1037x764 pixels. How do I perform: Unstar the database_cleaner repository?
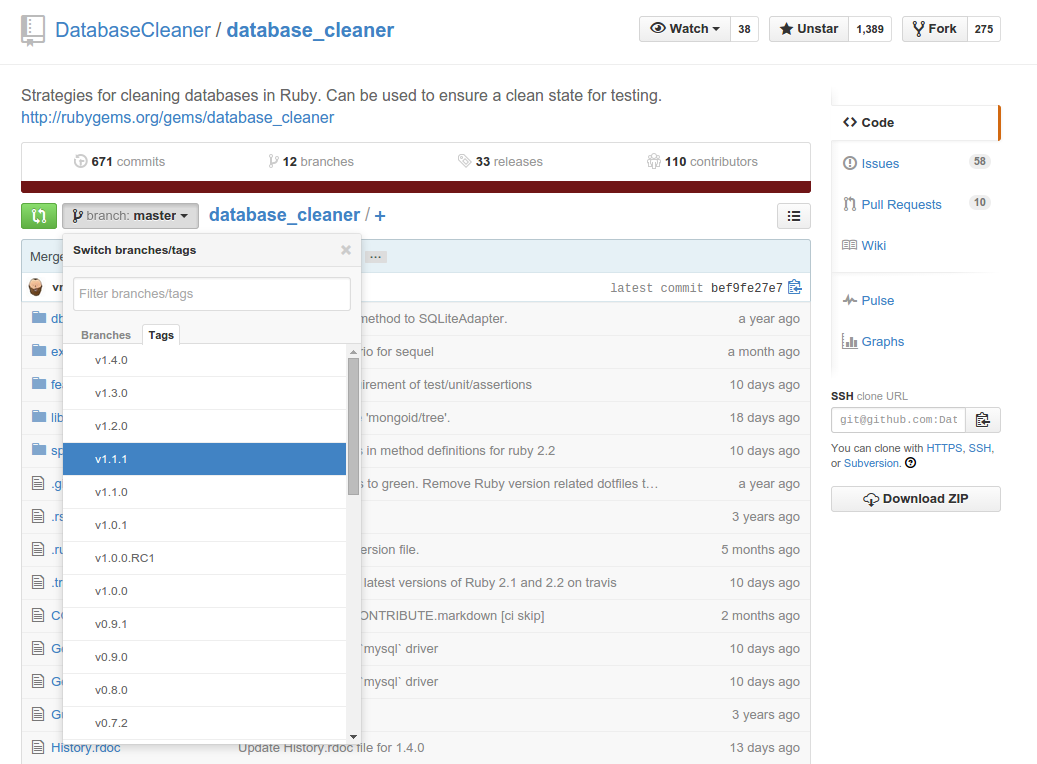808,29
